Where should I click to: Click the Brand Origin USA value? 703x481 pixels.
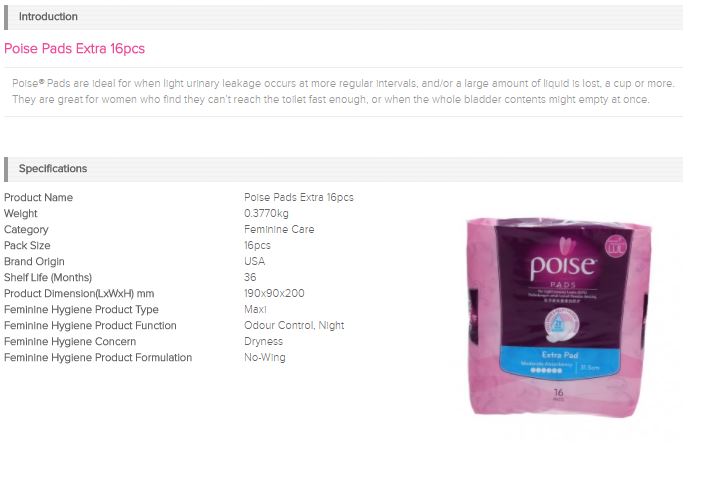pyautogui.click(x=254, y=261)
